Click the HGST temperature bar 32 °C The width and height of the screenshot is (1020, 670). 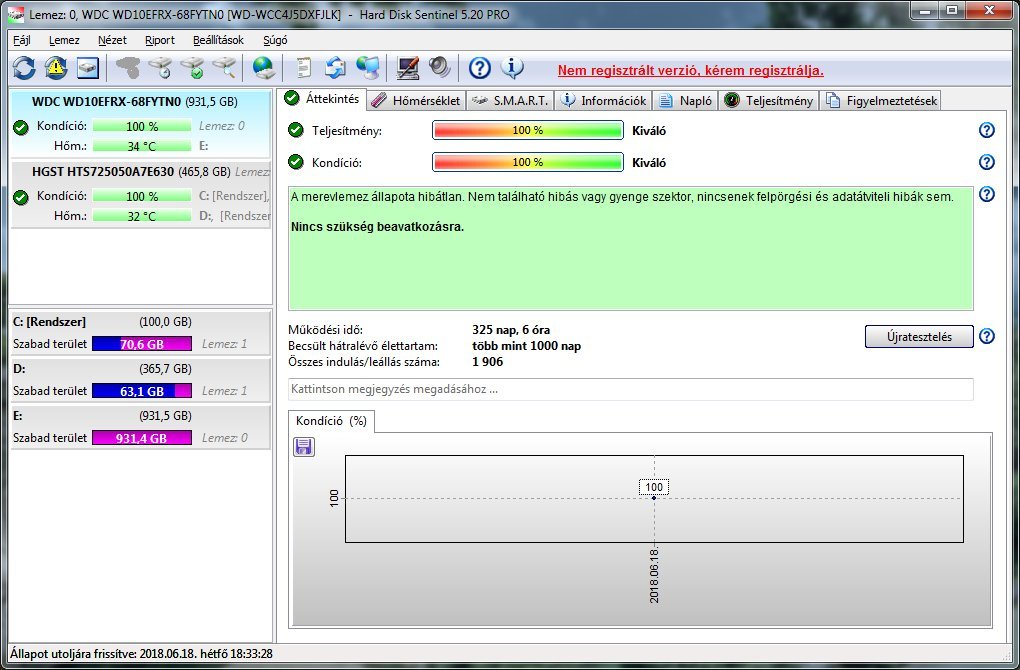[x=142, y=216]
